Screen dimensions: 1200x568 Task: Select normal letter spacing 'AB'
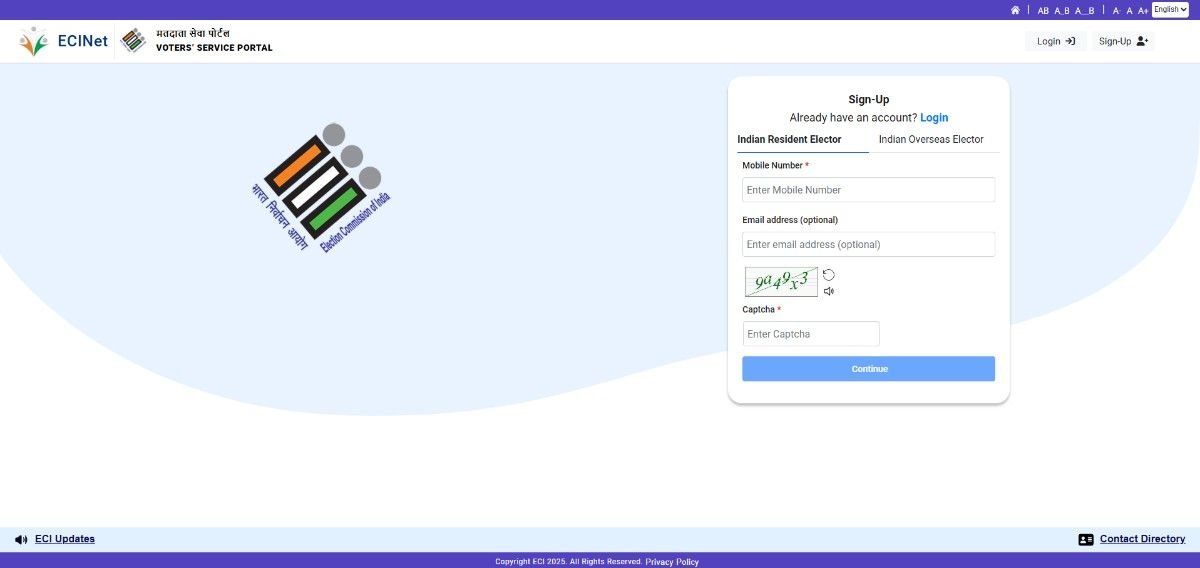point(1043,10)
